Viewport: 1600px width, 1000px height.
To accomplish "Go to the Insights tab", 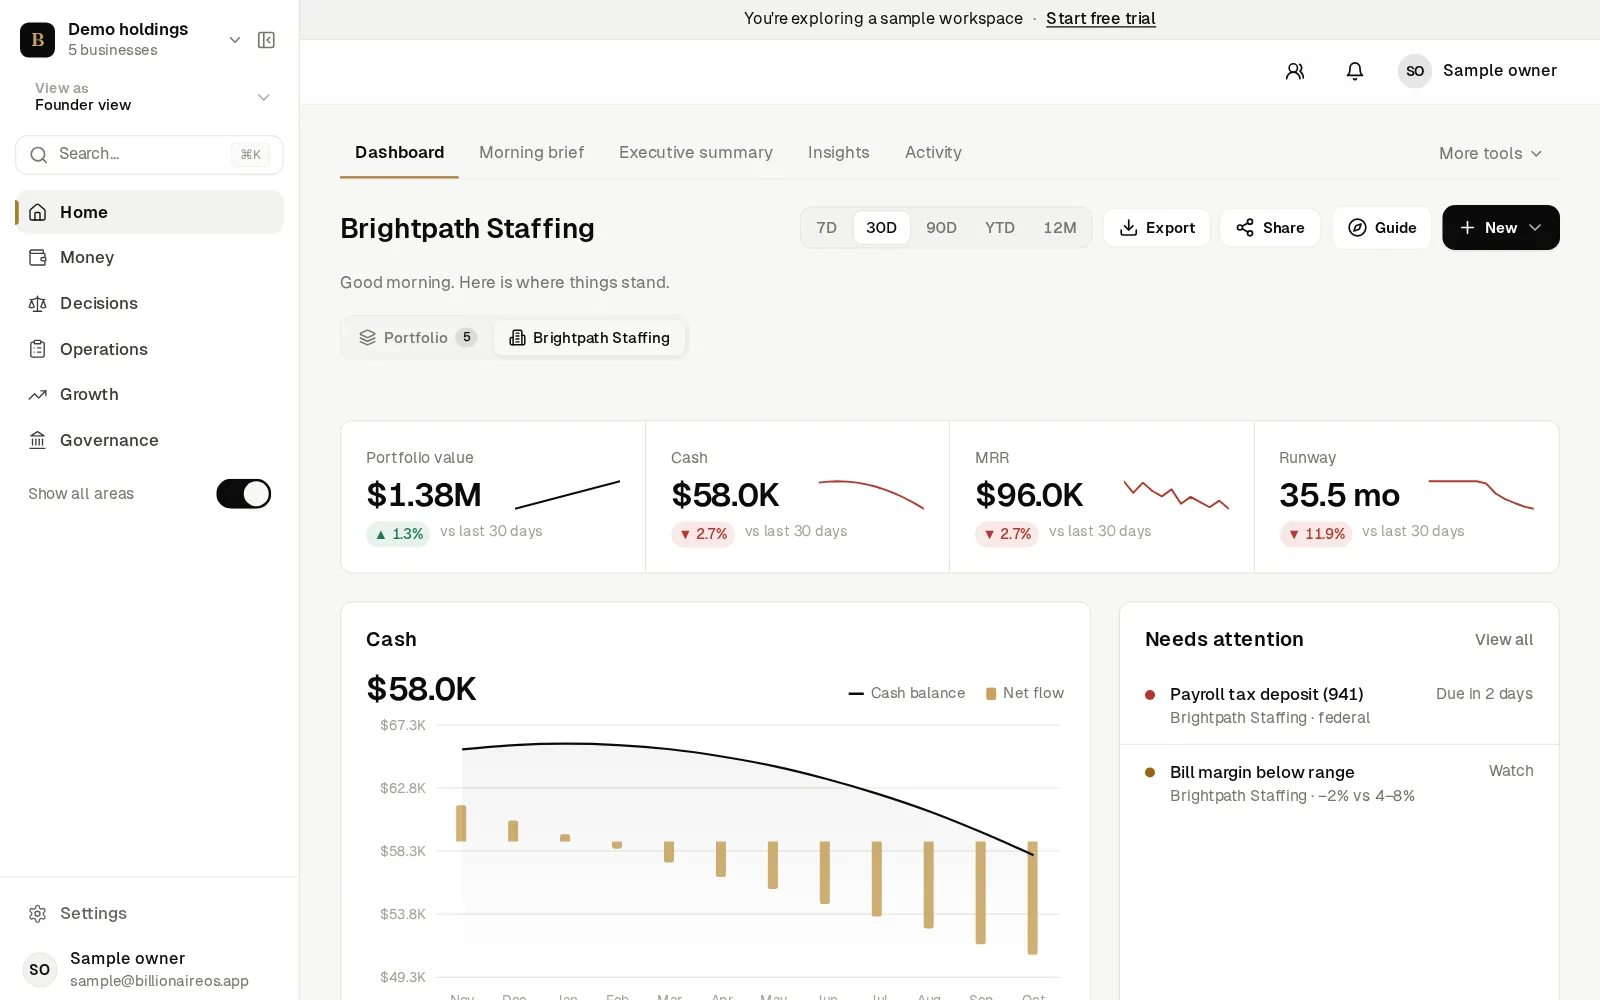I will [x=839, y=153].
